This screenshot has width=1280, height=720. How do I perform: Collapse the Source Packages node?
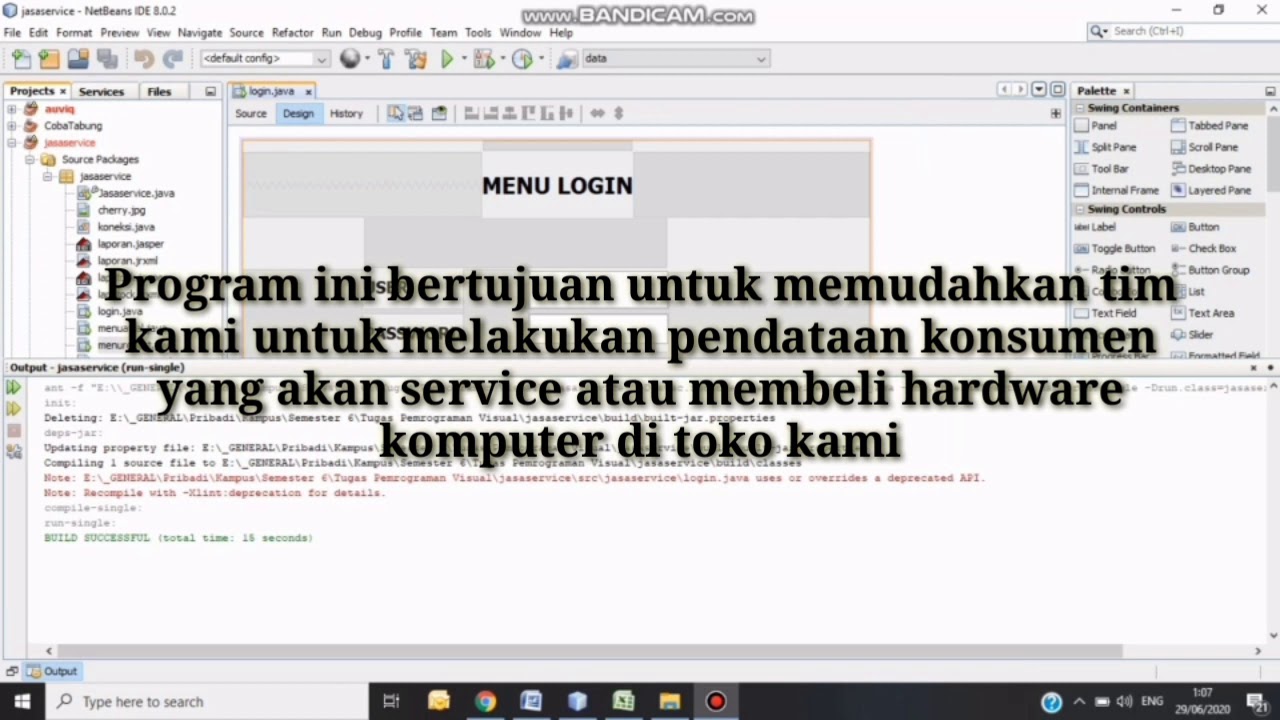pos(29,160)
